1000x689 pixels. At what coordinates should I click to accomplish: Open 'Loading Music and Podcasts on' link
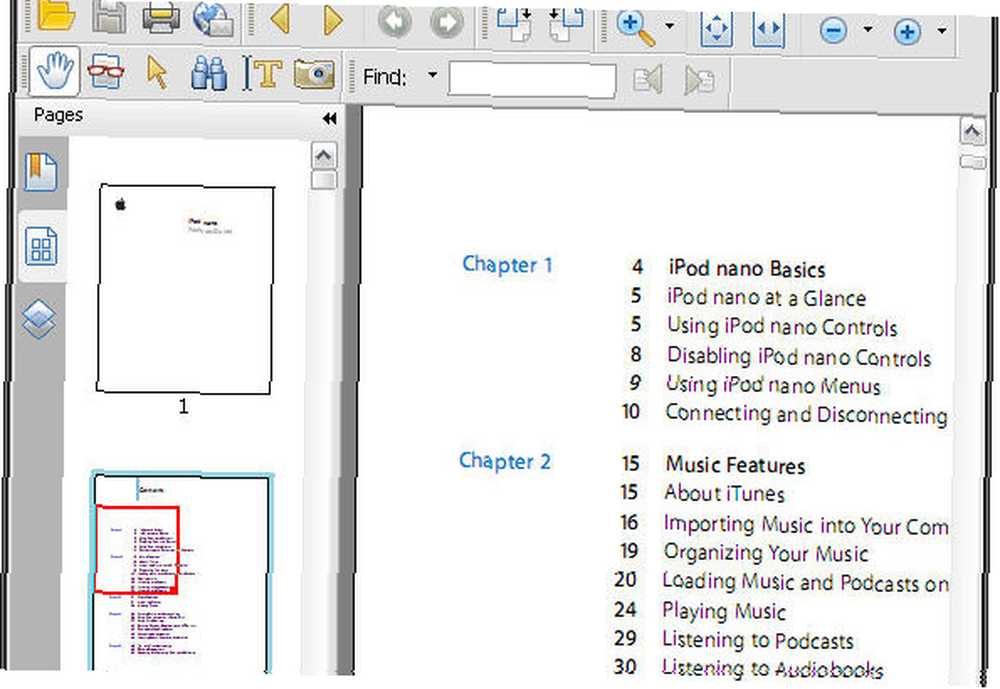point(805,582)
